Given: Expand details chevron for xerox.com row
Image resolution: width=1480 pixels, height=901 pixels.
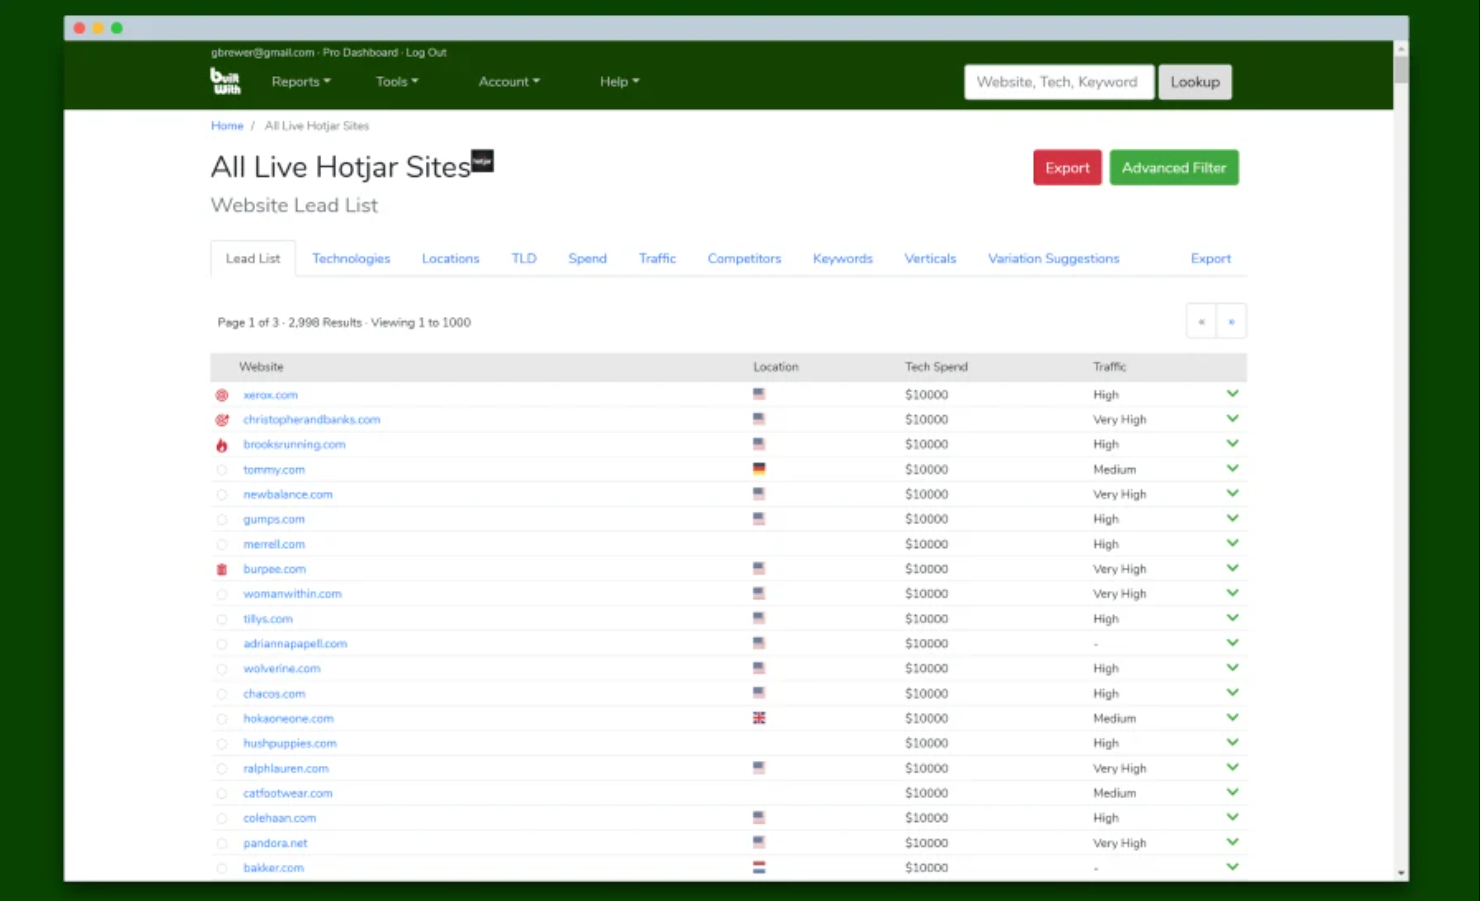Looking at the screenshot, I should coord(1232,394).
